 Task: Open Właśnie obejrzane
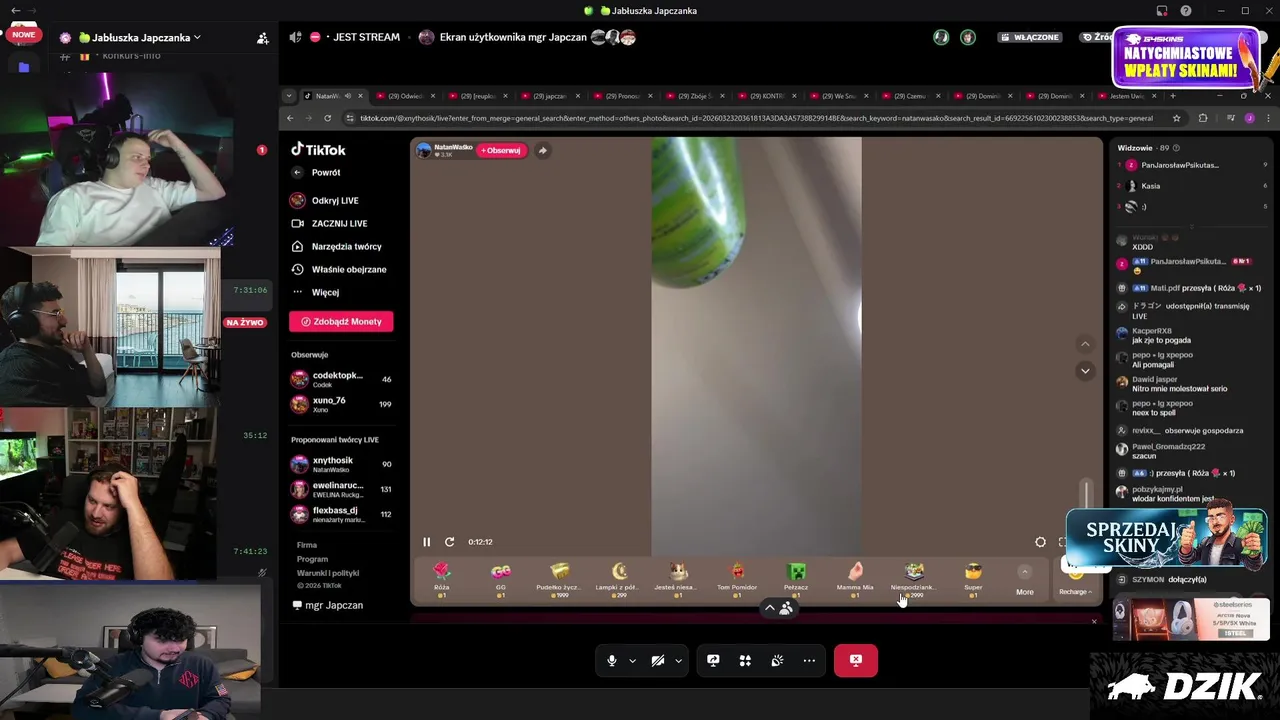click(339, 269)
